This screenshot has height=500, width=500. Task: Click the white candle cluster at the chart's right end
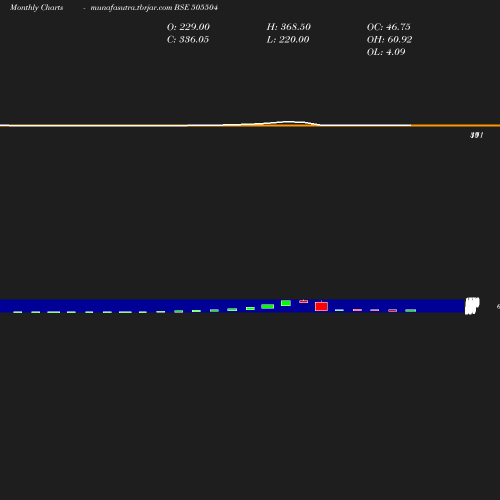click(472, 306)
